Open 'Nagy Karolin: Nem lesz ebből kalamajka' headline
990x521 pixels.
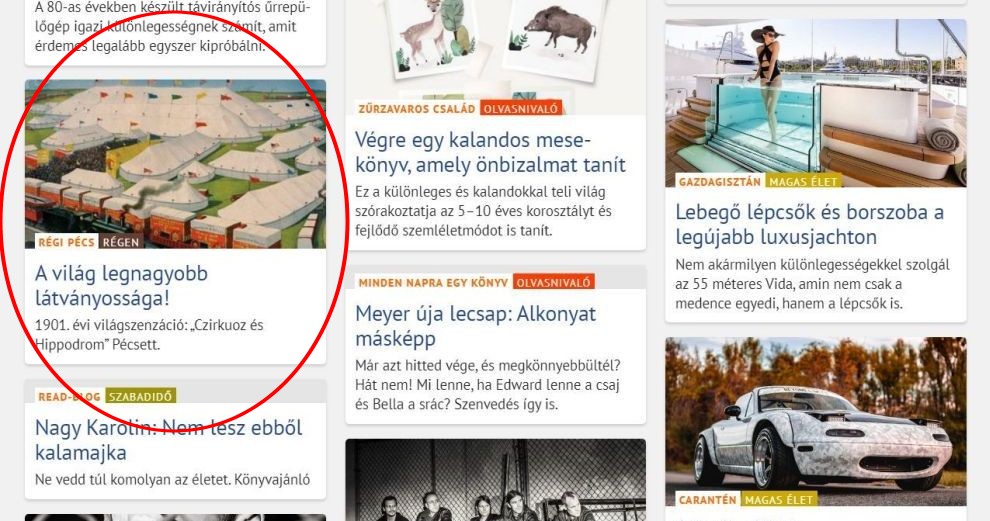(169, 440)
